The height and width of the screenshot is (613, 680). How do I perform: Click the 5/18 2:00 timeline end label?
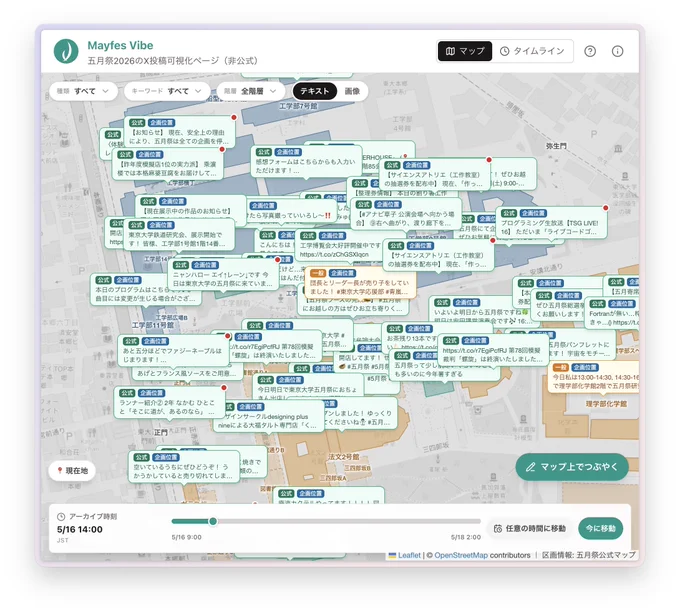(466, 537)
